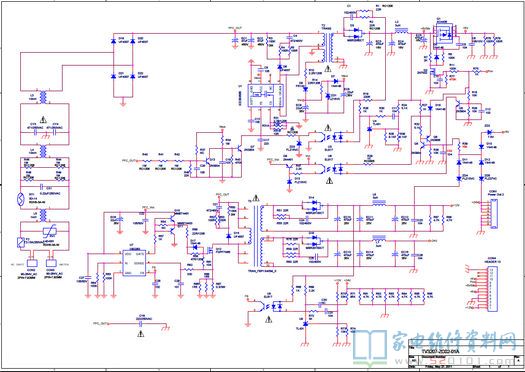
Task: Select the L2 inductor at top right
Action: tap(401, 30)
